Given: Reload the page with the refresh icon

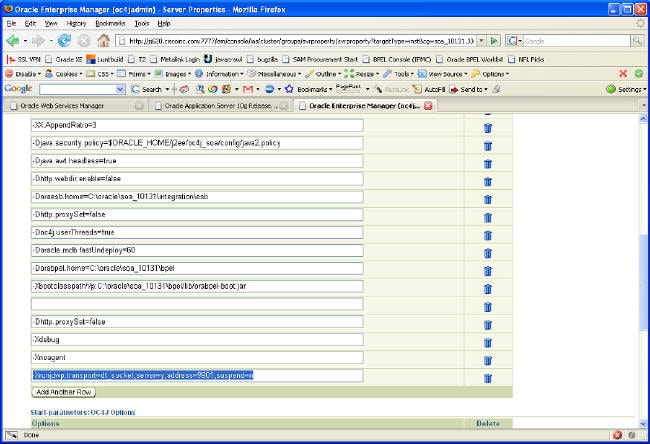Looking at the screenshot, I should (65, 41).
